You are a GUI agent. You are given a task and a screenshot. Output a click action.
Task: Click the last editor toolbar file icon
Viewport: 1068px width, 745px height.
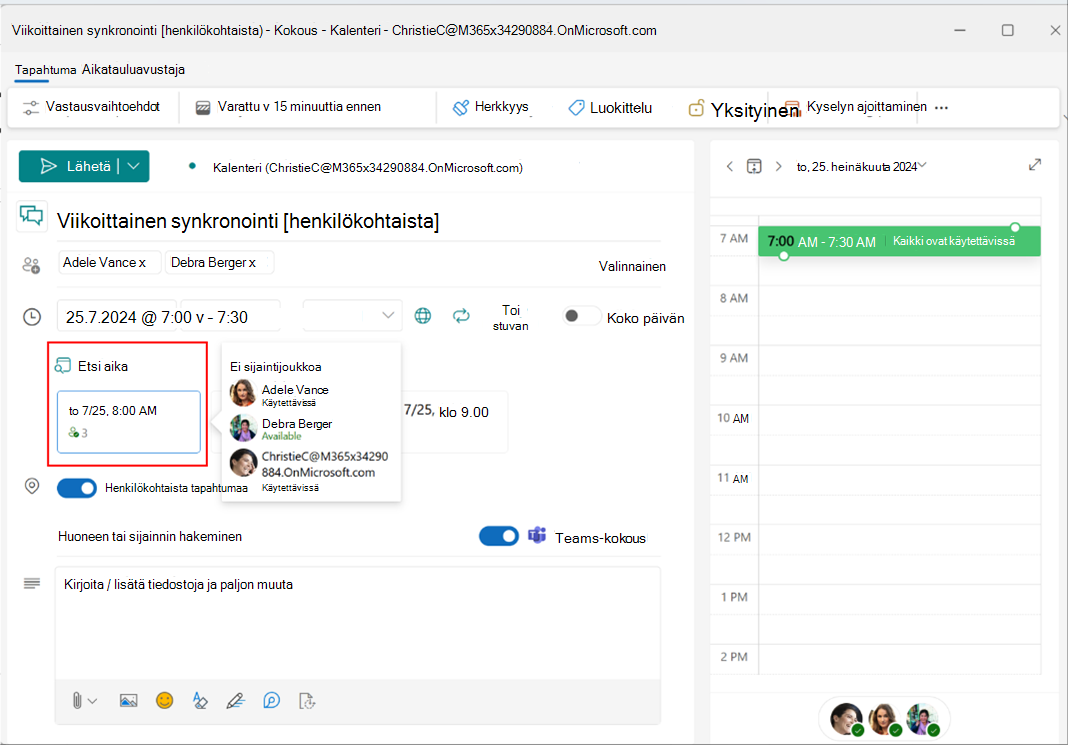coord(307,701)
